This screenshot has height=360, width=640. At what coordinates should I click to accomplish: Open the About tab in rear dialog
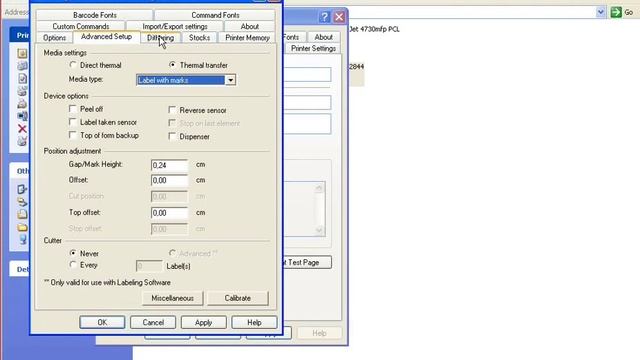coord(323,37)
